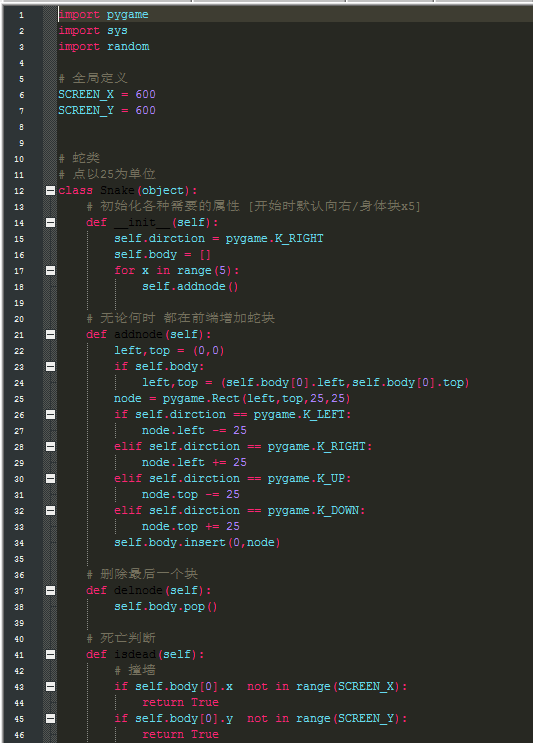Collapse the K_RIGHT elif block
This screenshot has width=533, height=743.
coord(50,446)
